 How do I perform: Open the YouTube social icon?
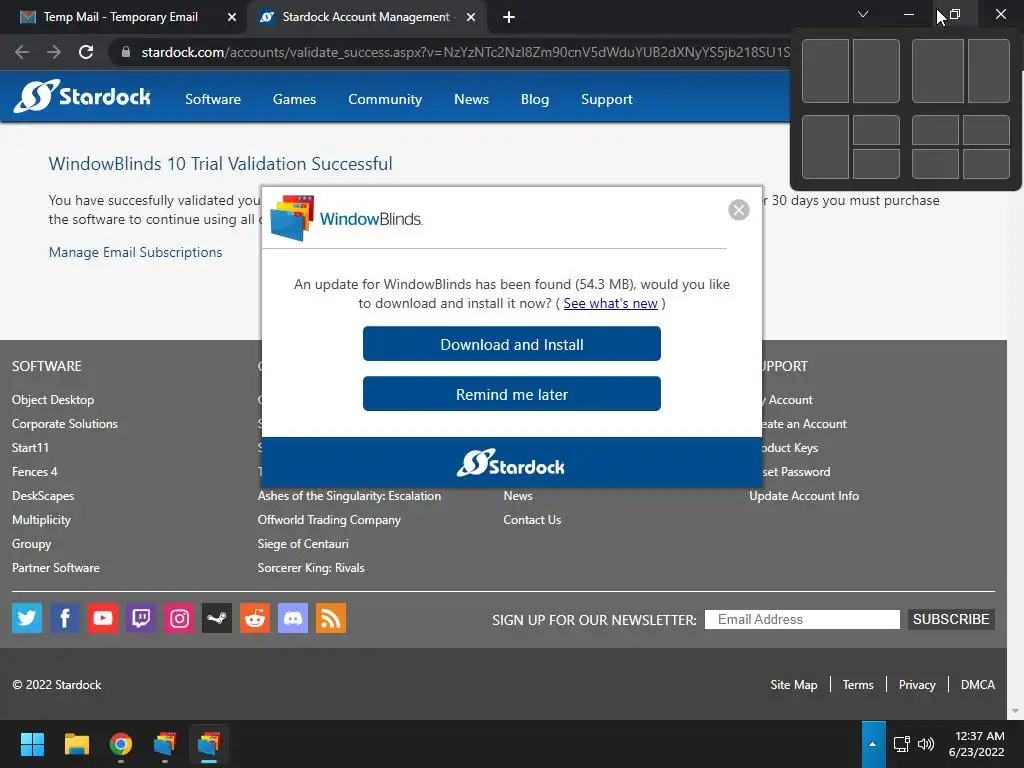tap(103, 618)
